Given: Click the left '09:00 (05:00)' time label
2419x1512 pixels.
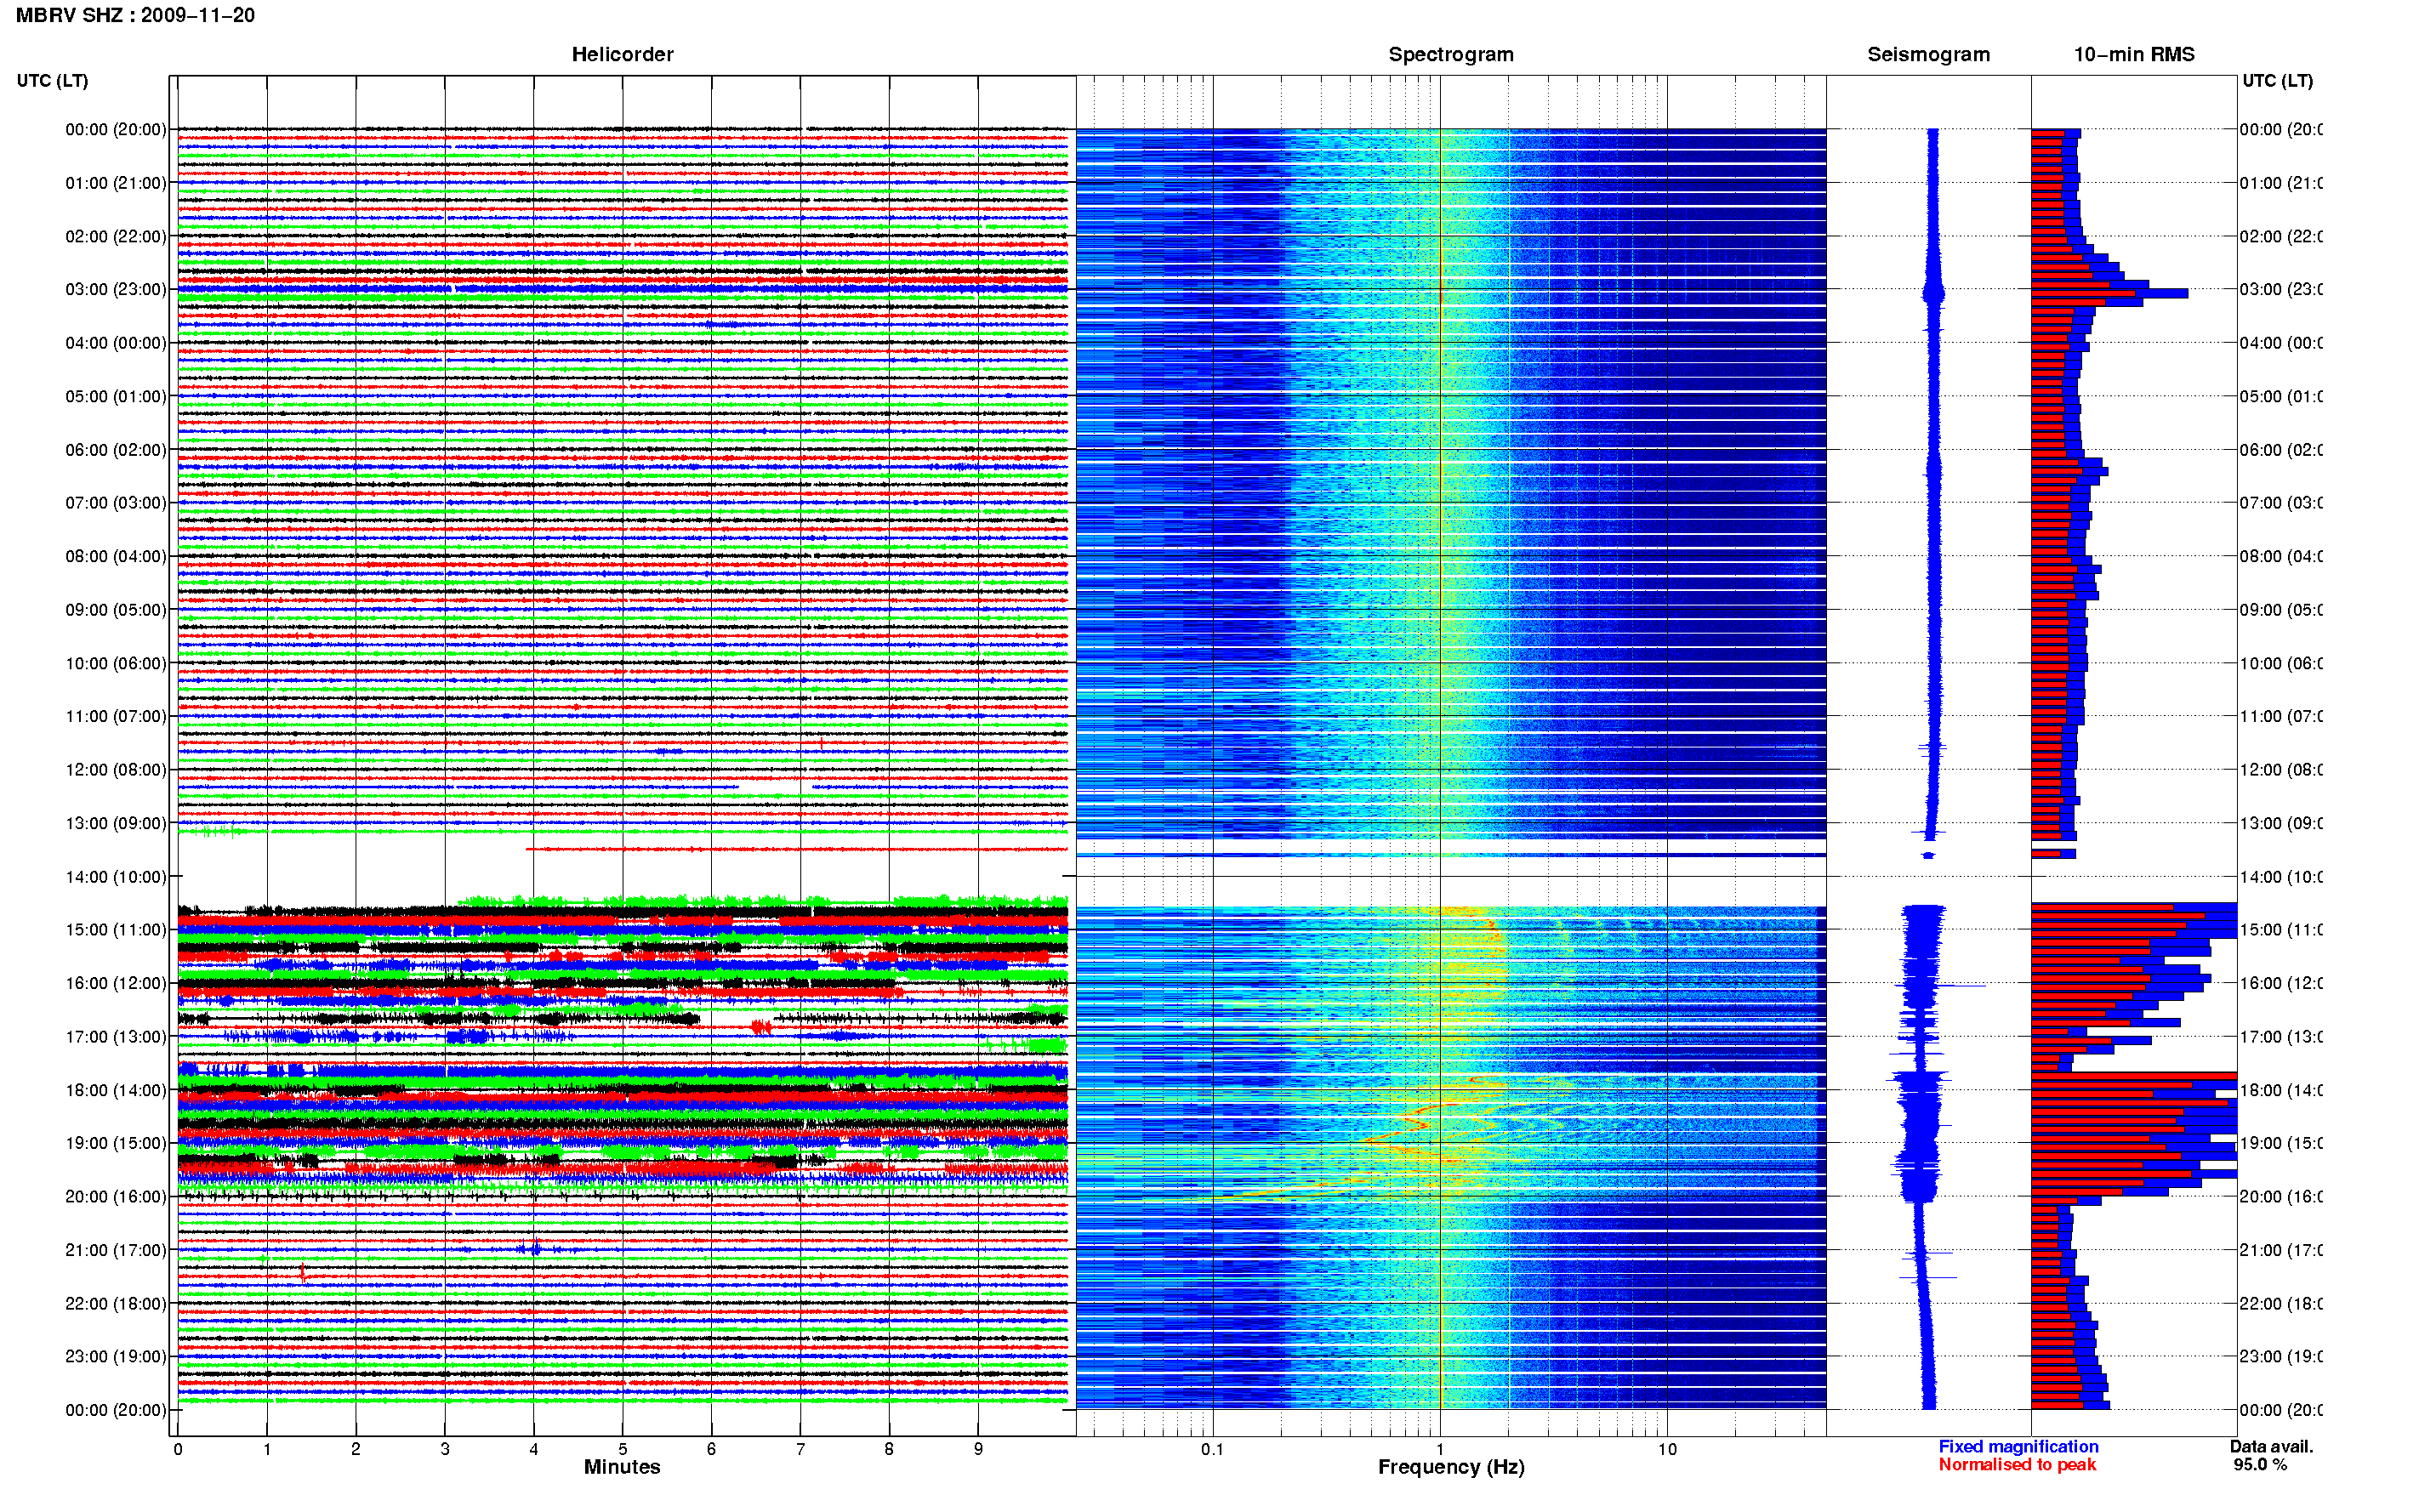Looking at the screenshot, I should coord(116,610).
